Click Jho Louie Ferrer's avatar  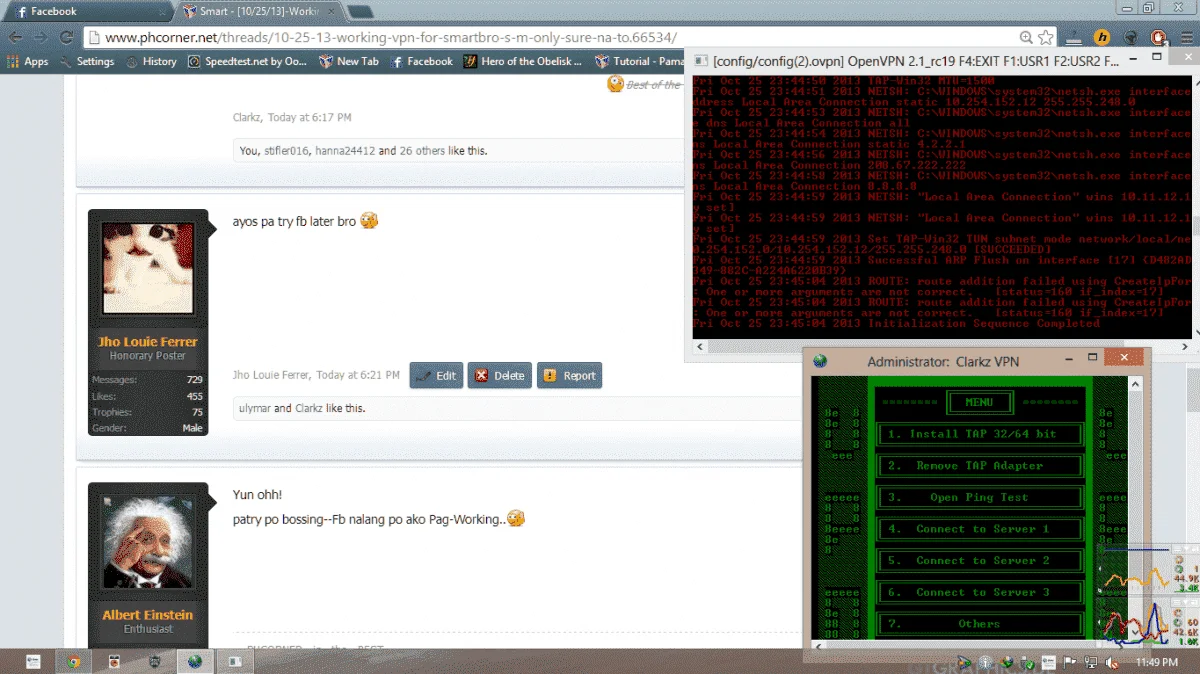pyautogui.click(x=148, y=269)
